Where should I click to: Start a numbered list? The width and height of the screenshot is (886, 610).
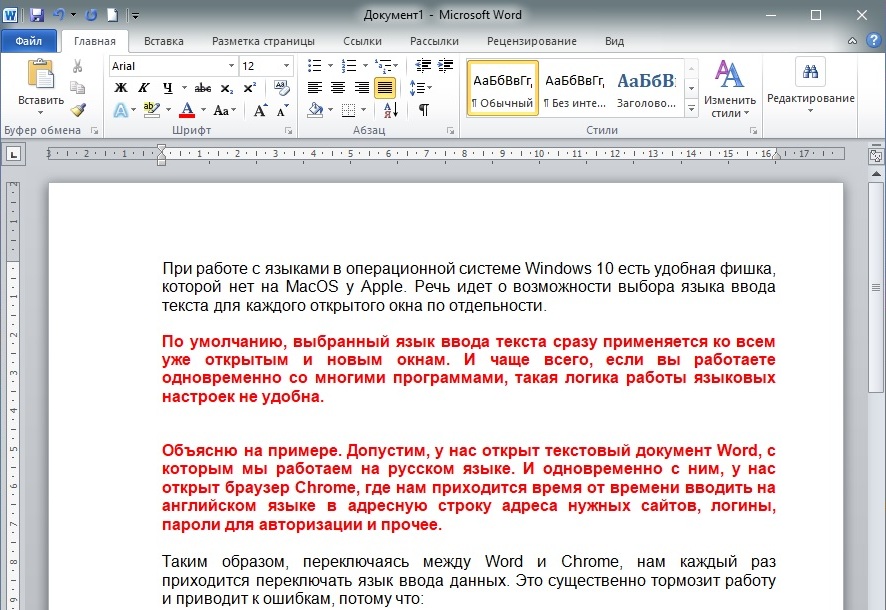[x=349, y=66]
